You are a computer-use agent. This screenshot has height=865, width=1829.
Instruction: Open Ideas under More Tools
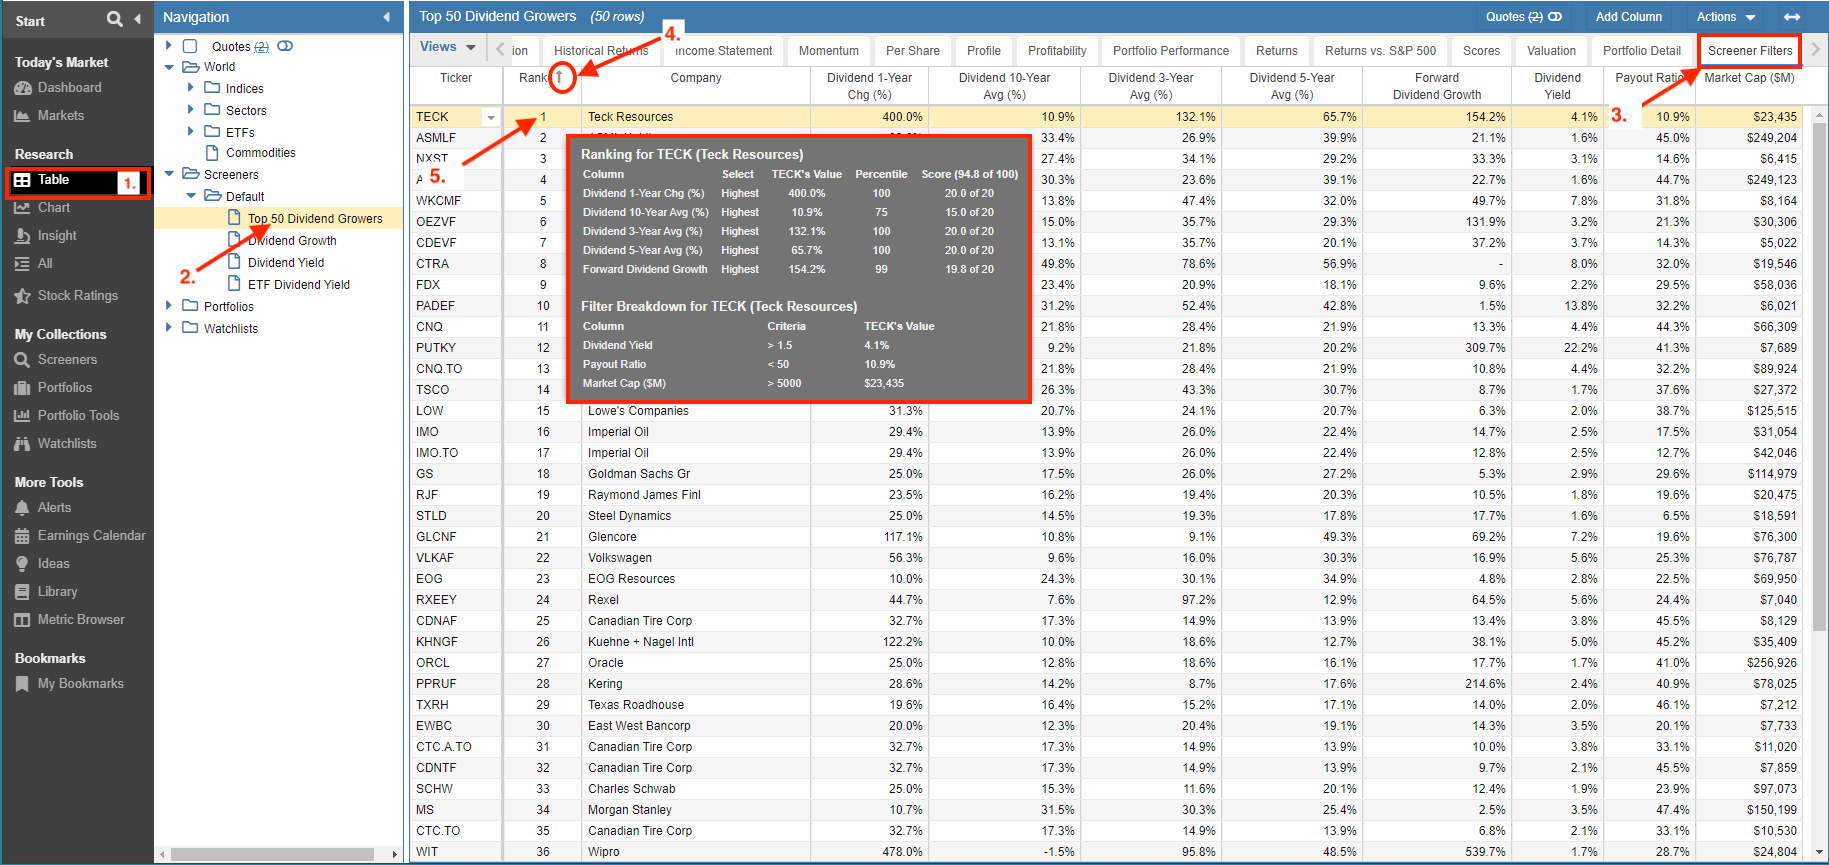coord(53,564)
